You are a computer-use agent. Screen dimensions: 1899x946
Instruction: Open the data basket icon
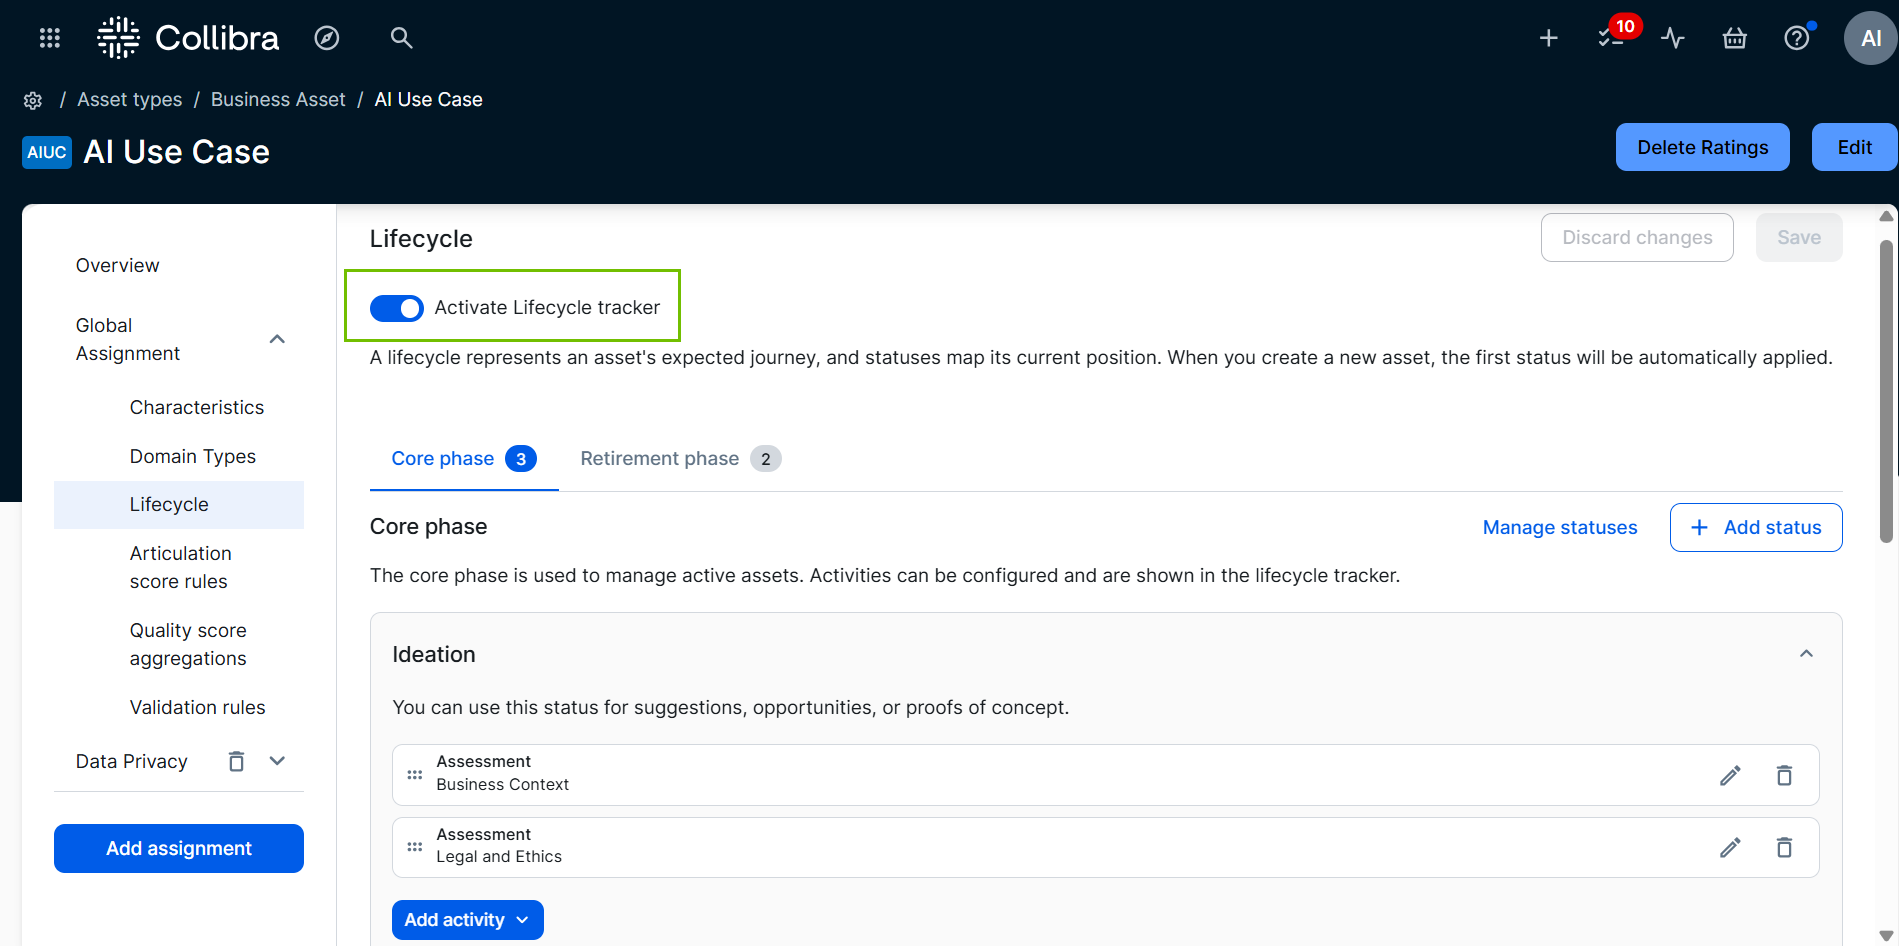pyautogui.click(x=1734, y=38)
